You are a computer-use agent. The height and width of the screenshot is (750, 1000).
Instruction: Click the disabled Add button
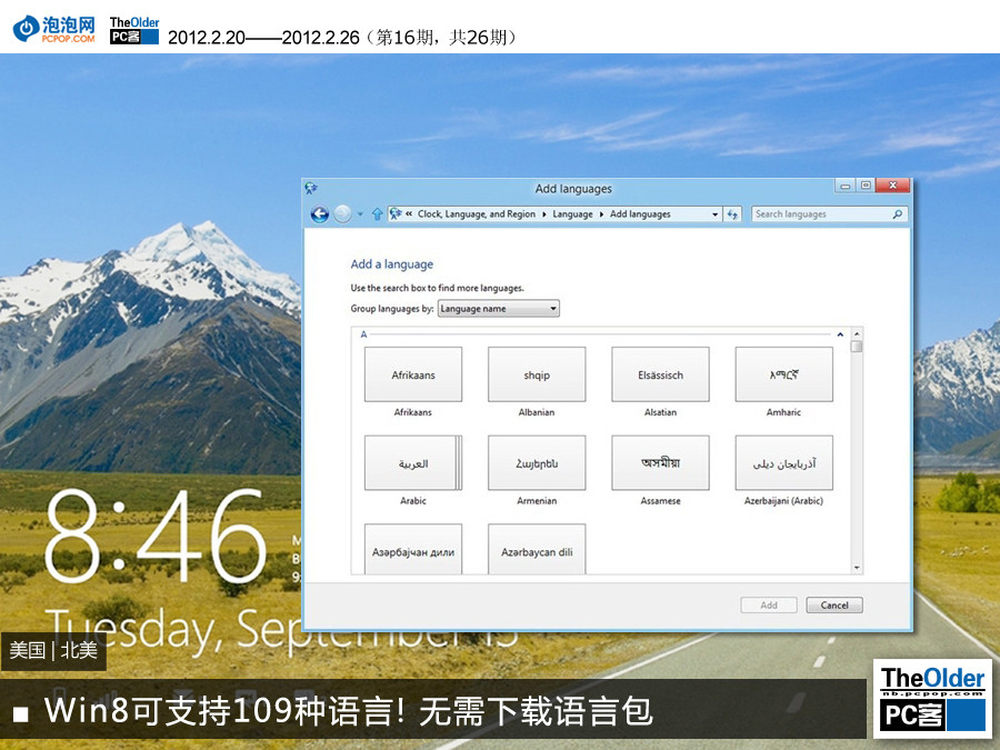(x=768, y=605)
